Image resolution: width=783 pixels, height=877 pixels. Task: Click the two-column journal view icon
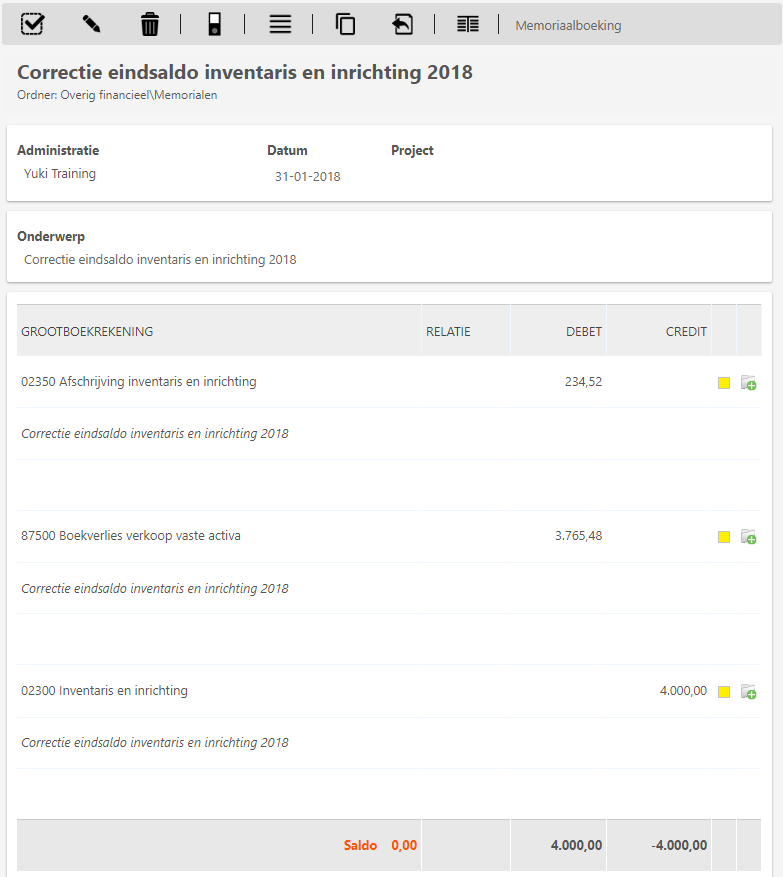[x=467, y=24]
